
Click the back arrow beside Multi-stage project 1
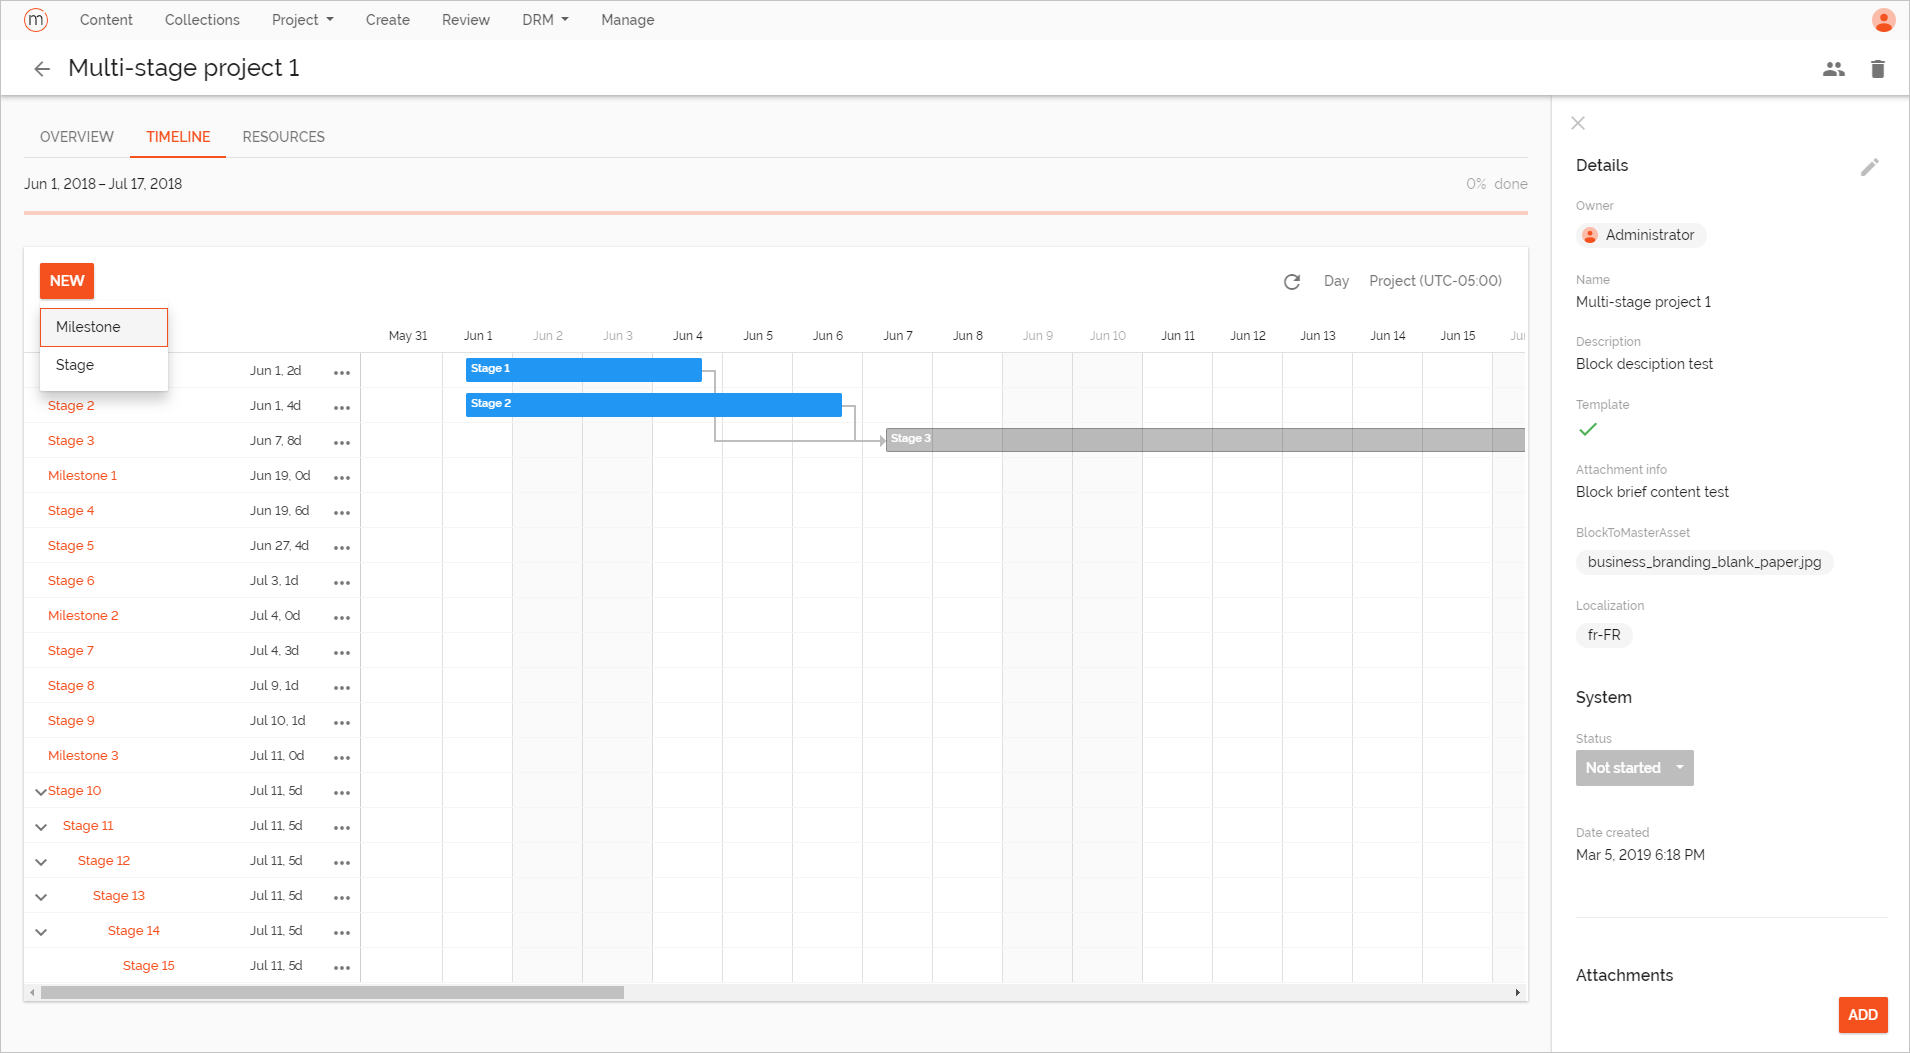point(41,68)
